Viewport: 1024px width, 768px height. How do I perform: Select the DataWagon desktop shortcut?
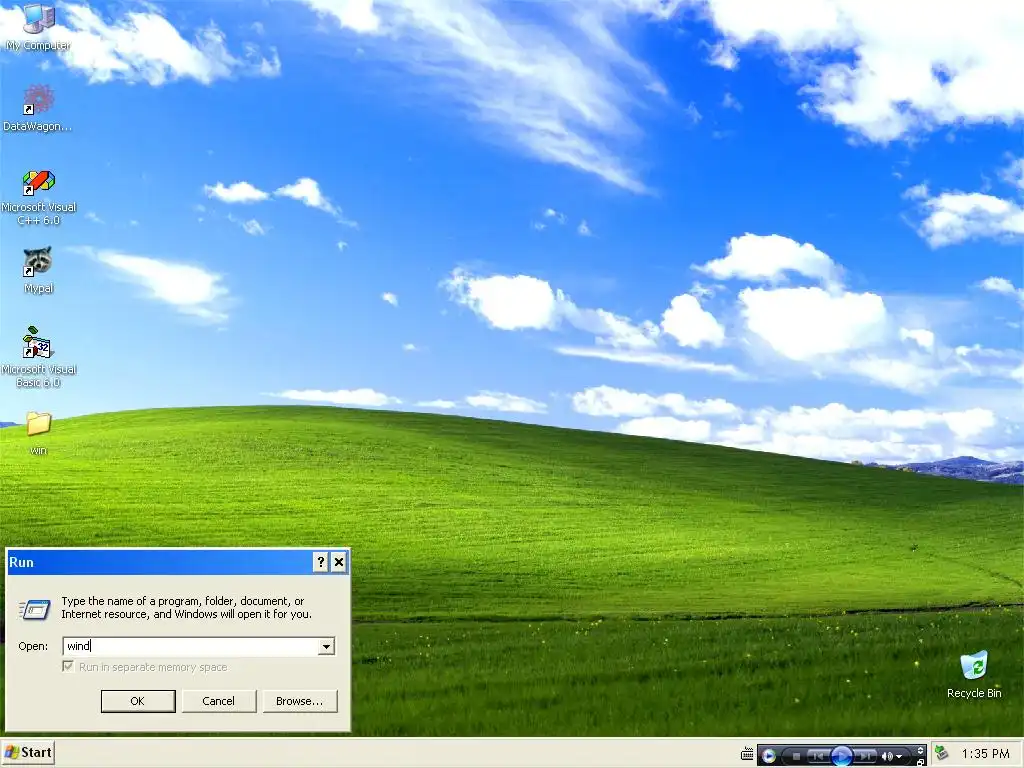[x=38, y=108]
